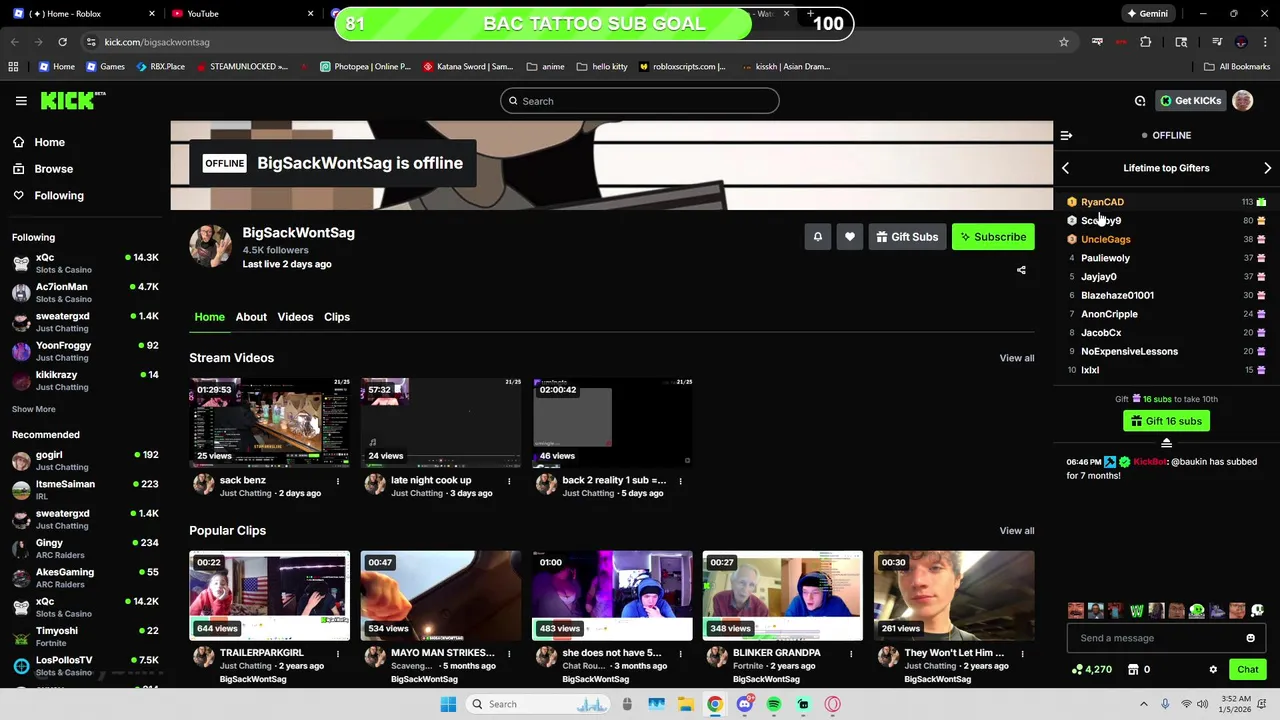Open chat settings gear
This screenshot has height=720, width=1280.
1213,670
